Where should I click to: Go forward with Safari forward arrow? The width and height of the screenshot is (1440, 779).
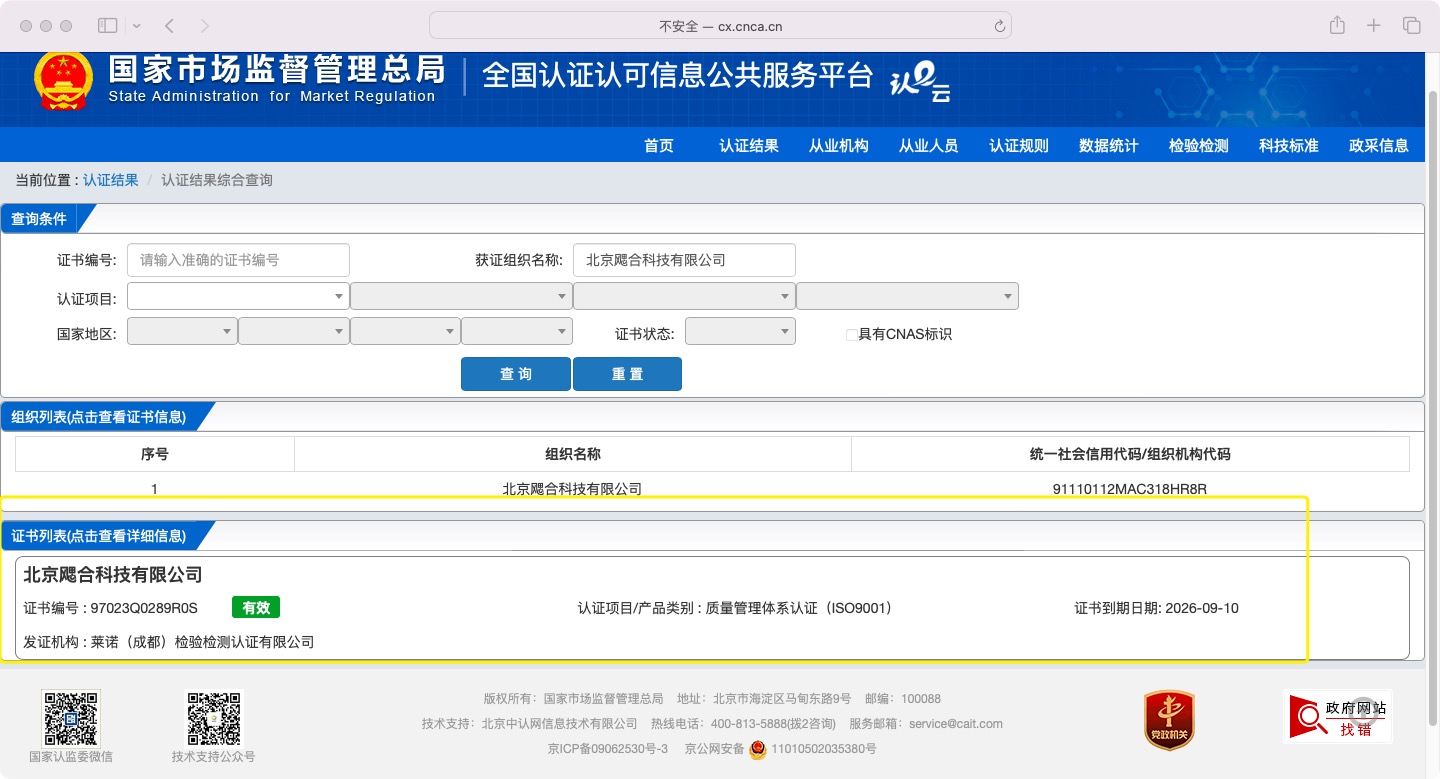click(x=205, y=25)
